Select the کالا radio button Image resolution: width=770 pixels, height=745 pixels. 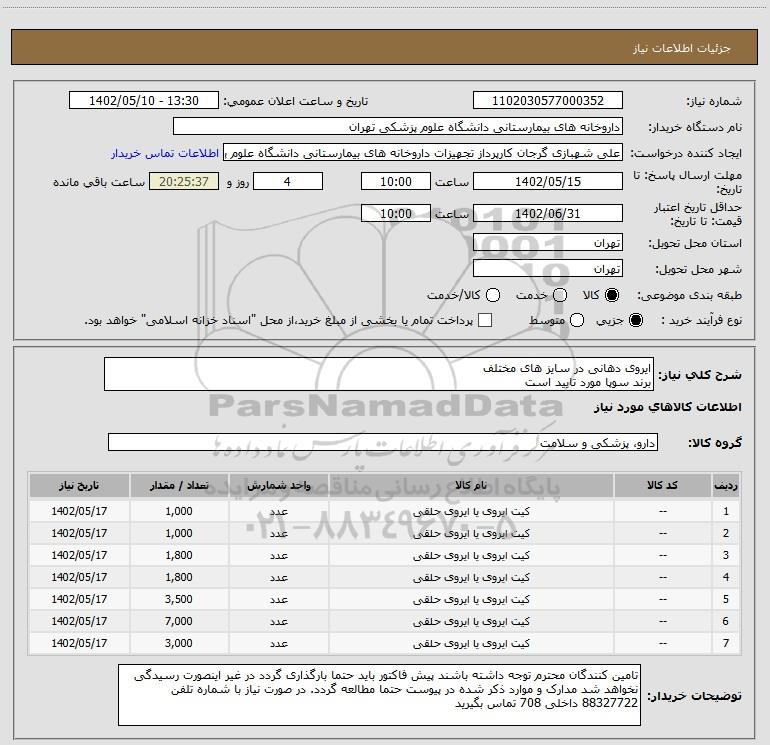(x=612, y=295)
